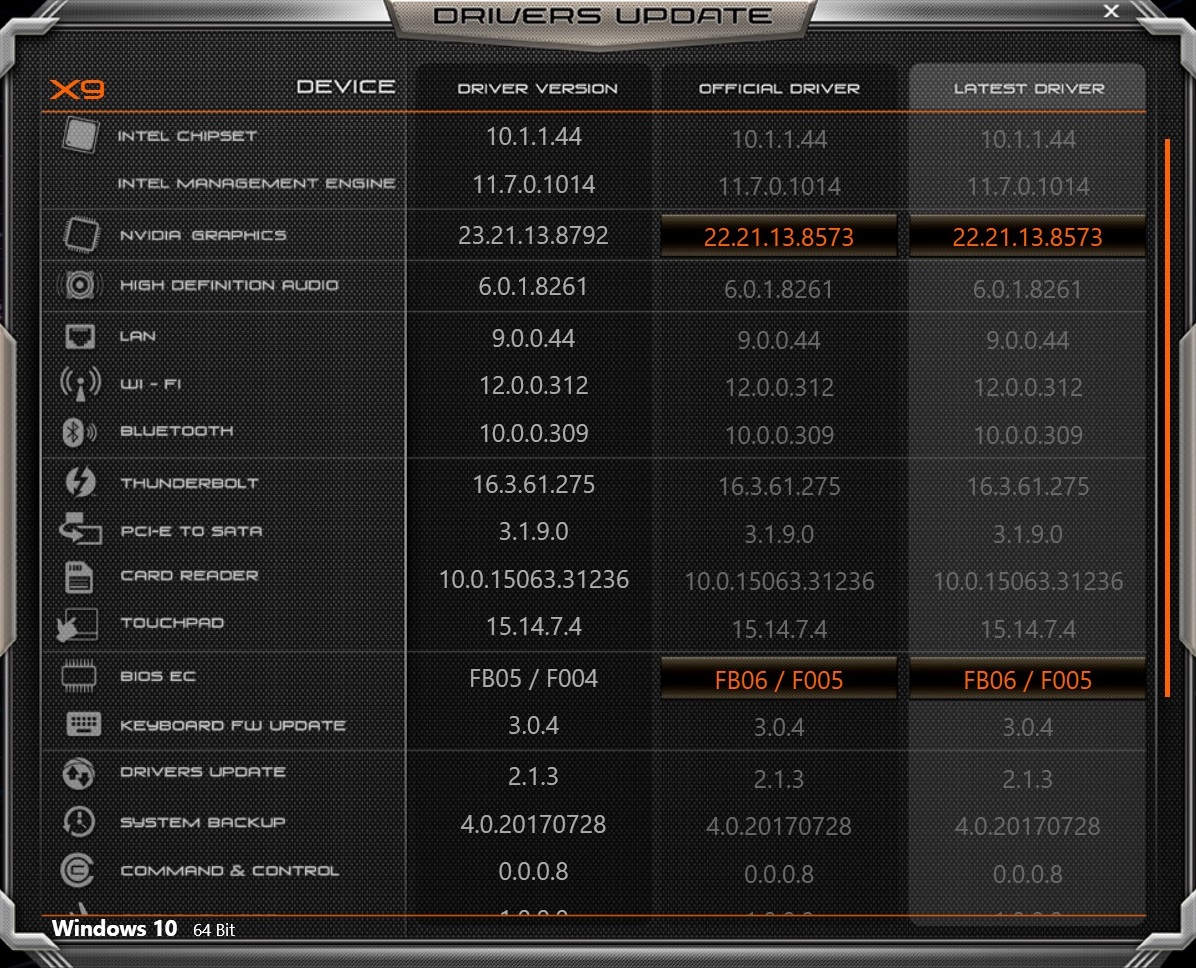Image resolution: width=1196 pixels, height=968 pixels.
Task: Click the Intel Chipset device icon
Action: pyautogui.click(x=80, y=135)
